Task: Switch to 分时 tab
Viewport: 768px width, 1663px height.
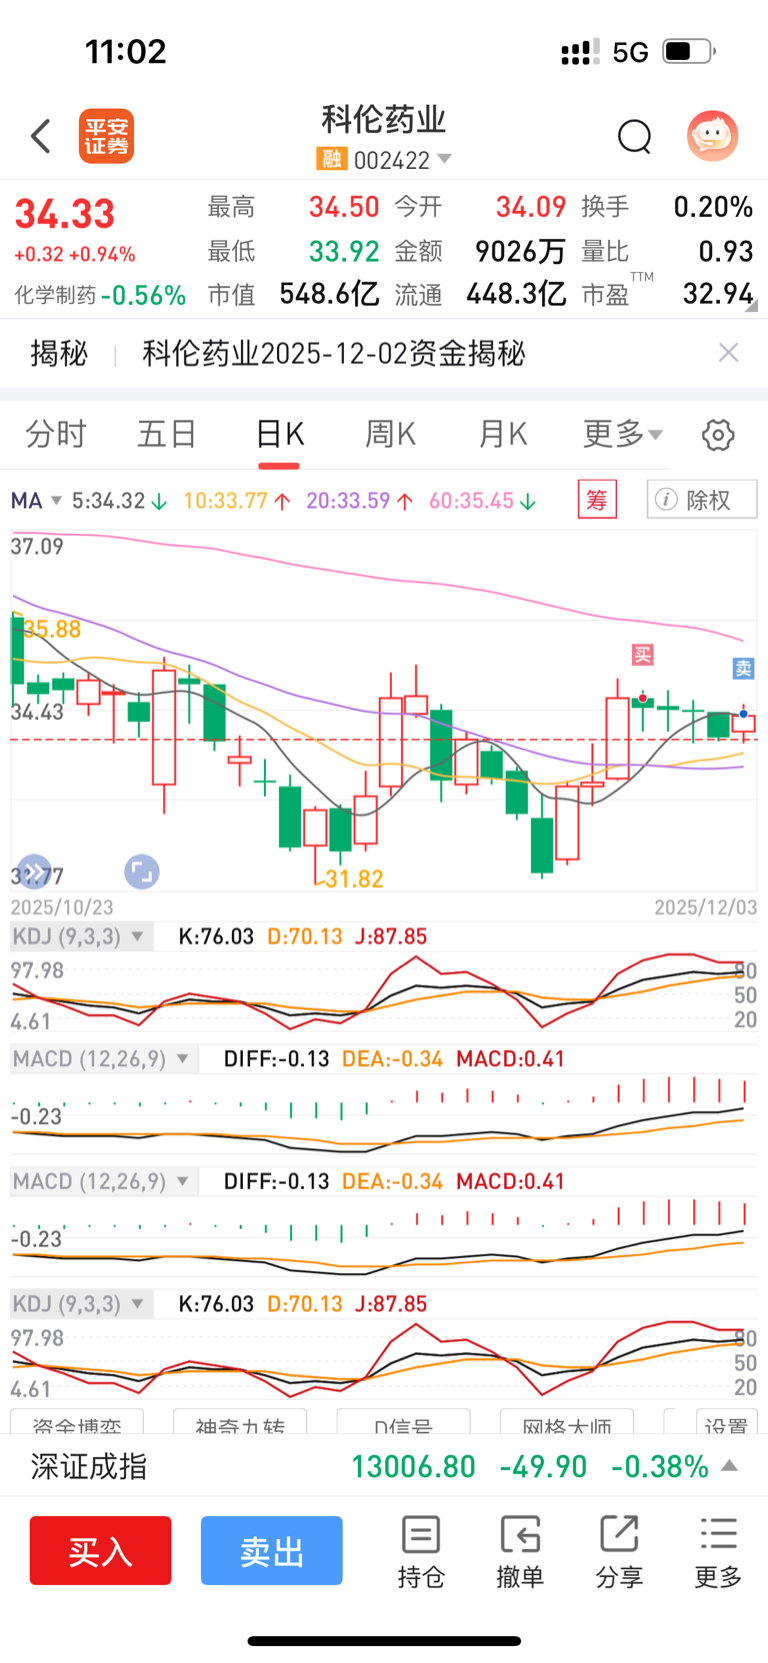Action: (56, 434)
